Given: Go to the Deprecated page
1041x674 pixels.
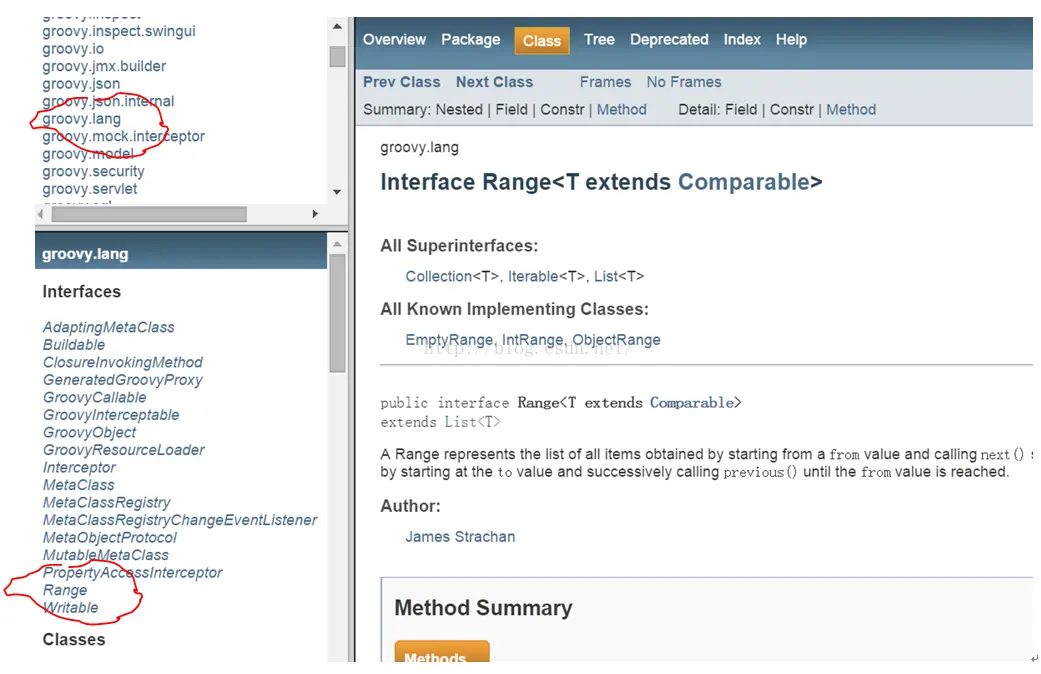Looking at the screenshot, I should [669, 40].
